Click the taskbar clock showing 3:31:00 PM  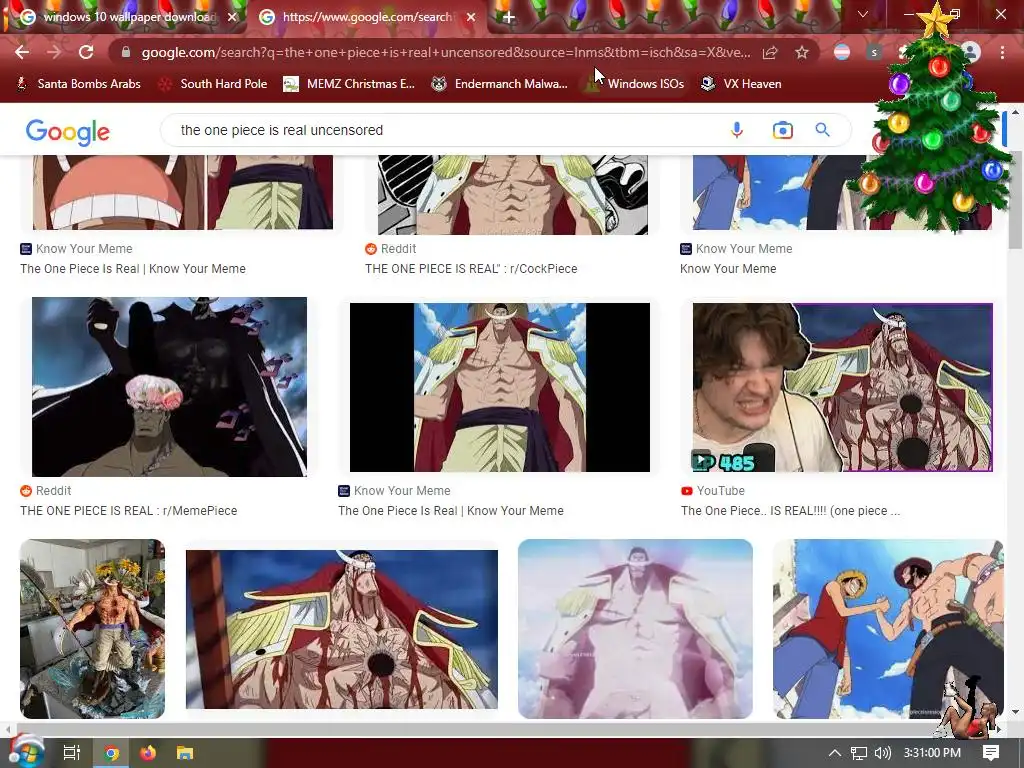click(933, 753)
